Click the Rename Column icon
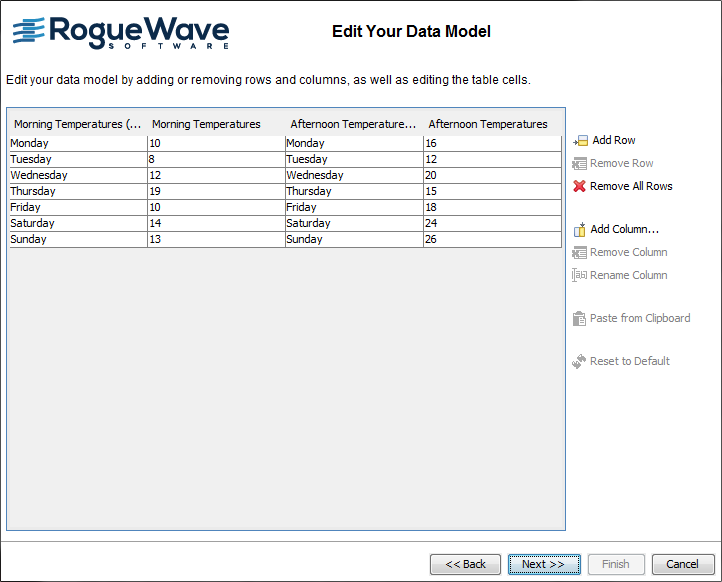 coord(579,276)
